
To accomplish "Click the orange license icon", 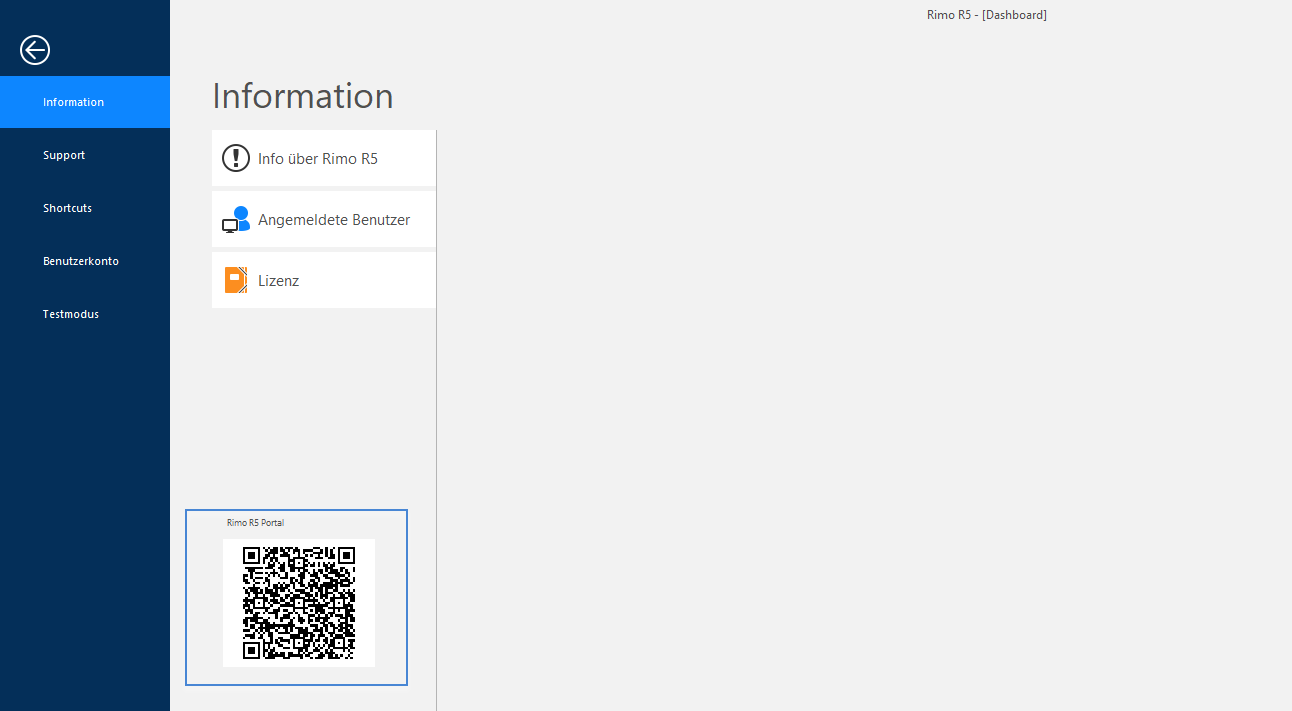I will (236, 280).
